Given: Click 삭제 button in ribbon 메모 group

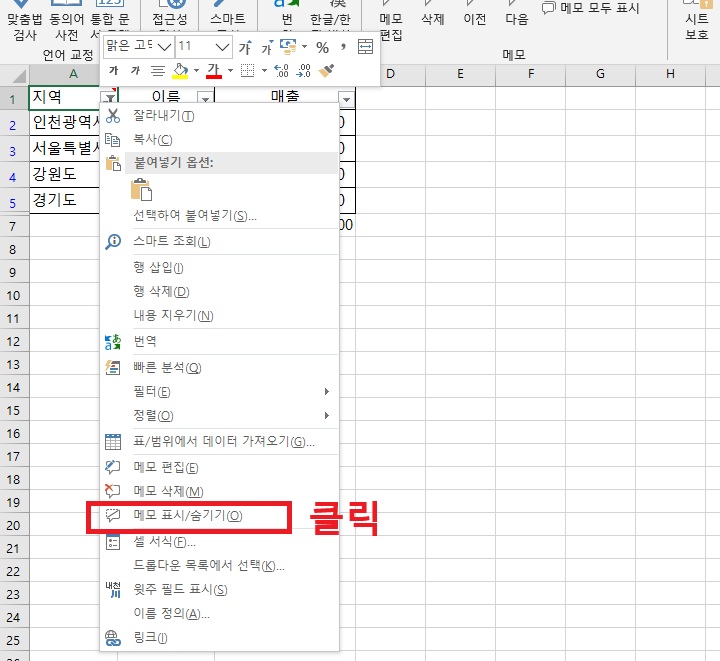Looking at the screenshot, I should (x=433, y=14).
